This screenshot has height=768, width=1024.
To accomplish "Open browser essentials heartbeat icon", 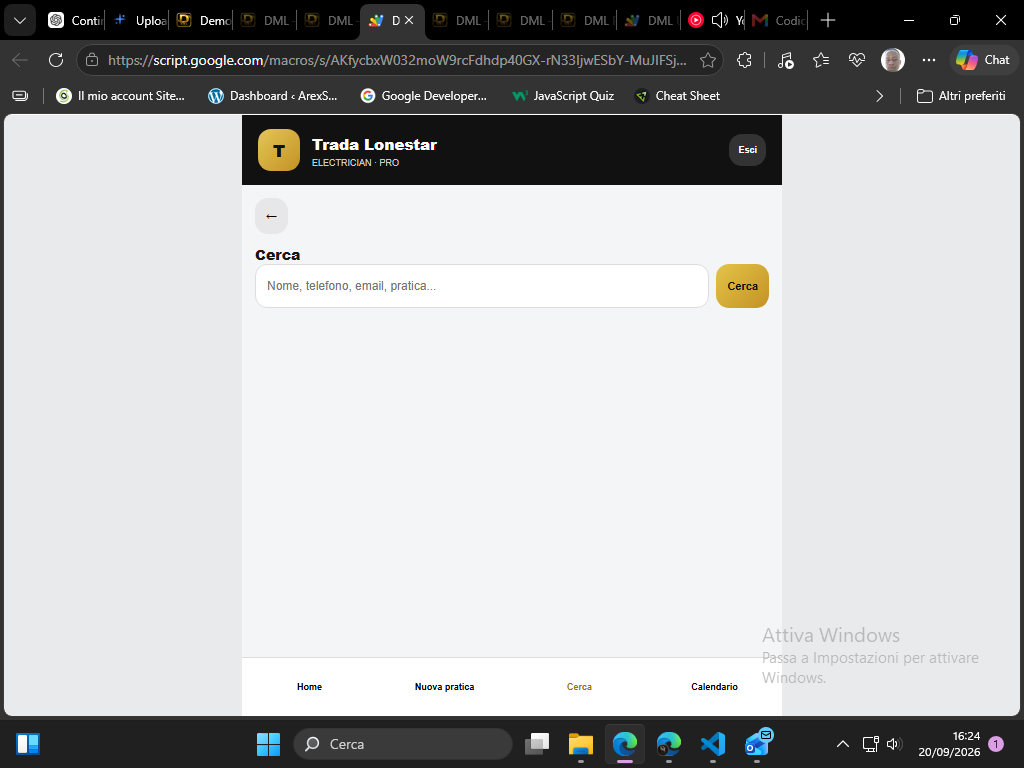I will coord(857,60).
